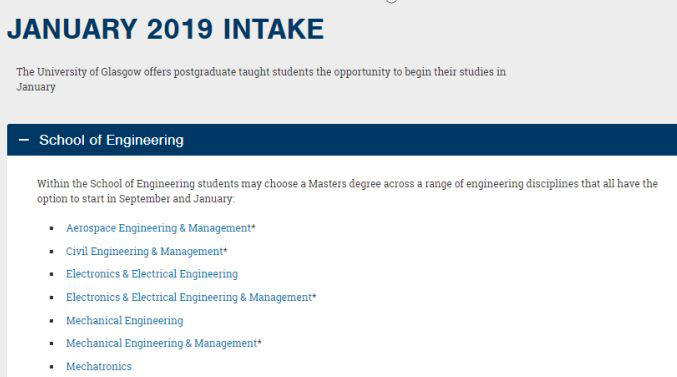Click the University of Glasgow intro paragraph
677x377 pixels.
(x=261, y=79)
